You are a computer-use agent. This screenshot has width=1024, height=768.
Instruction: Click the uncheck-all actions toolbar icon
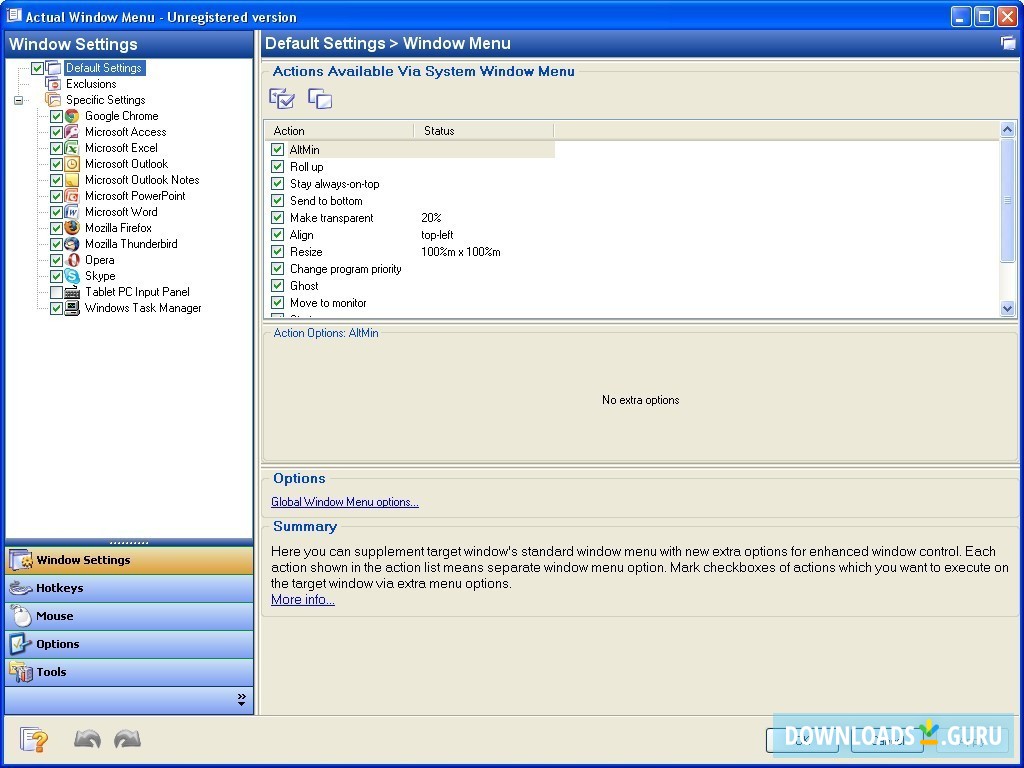(x=320, y=98)
